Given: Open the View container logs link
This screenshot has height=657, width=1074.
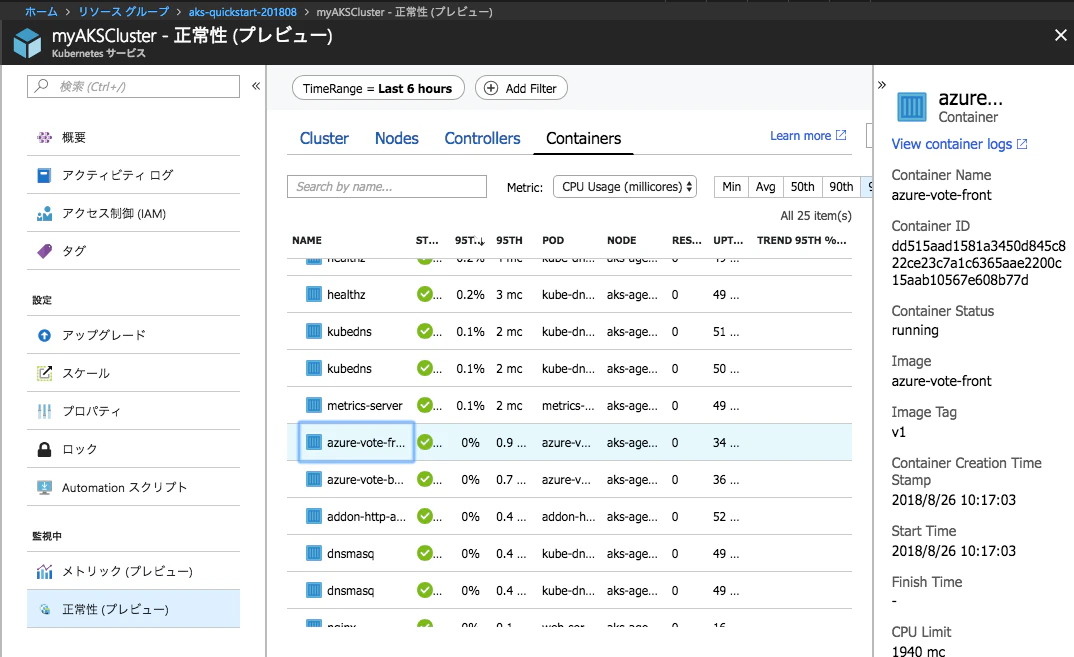Looking at the screenshot, I should tap(959, 144).
